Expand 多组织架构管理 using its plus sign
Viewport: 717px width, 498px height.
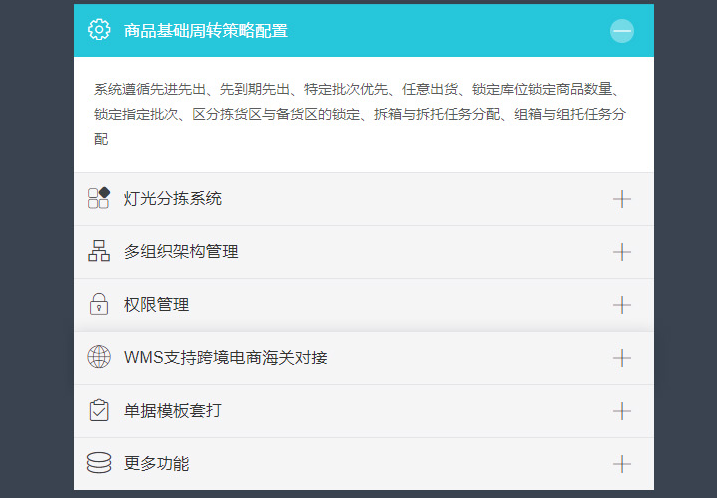pyautogui.click(x=621, y=252)
